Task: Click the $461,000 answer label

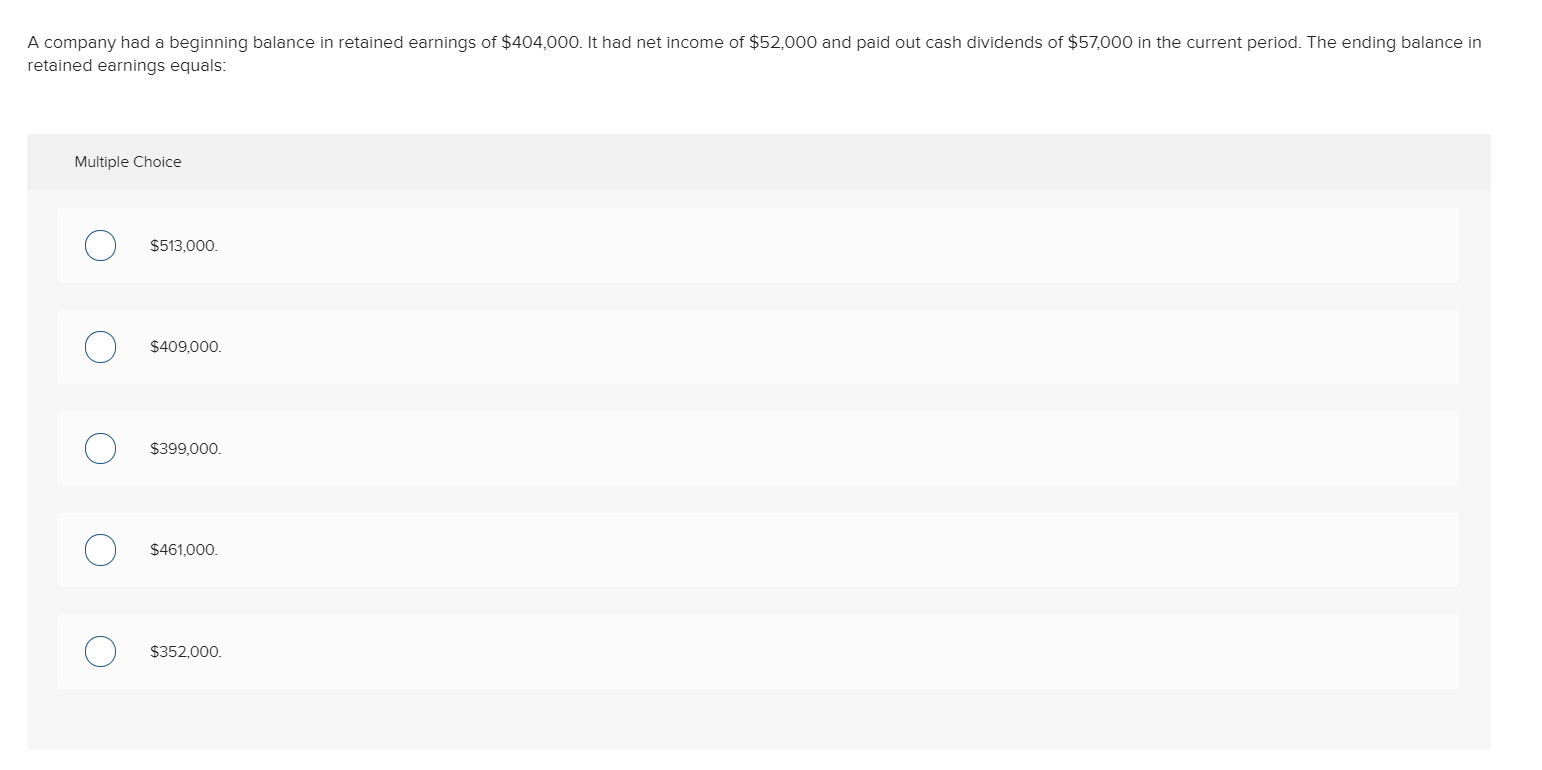Action: 184,549
